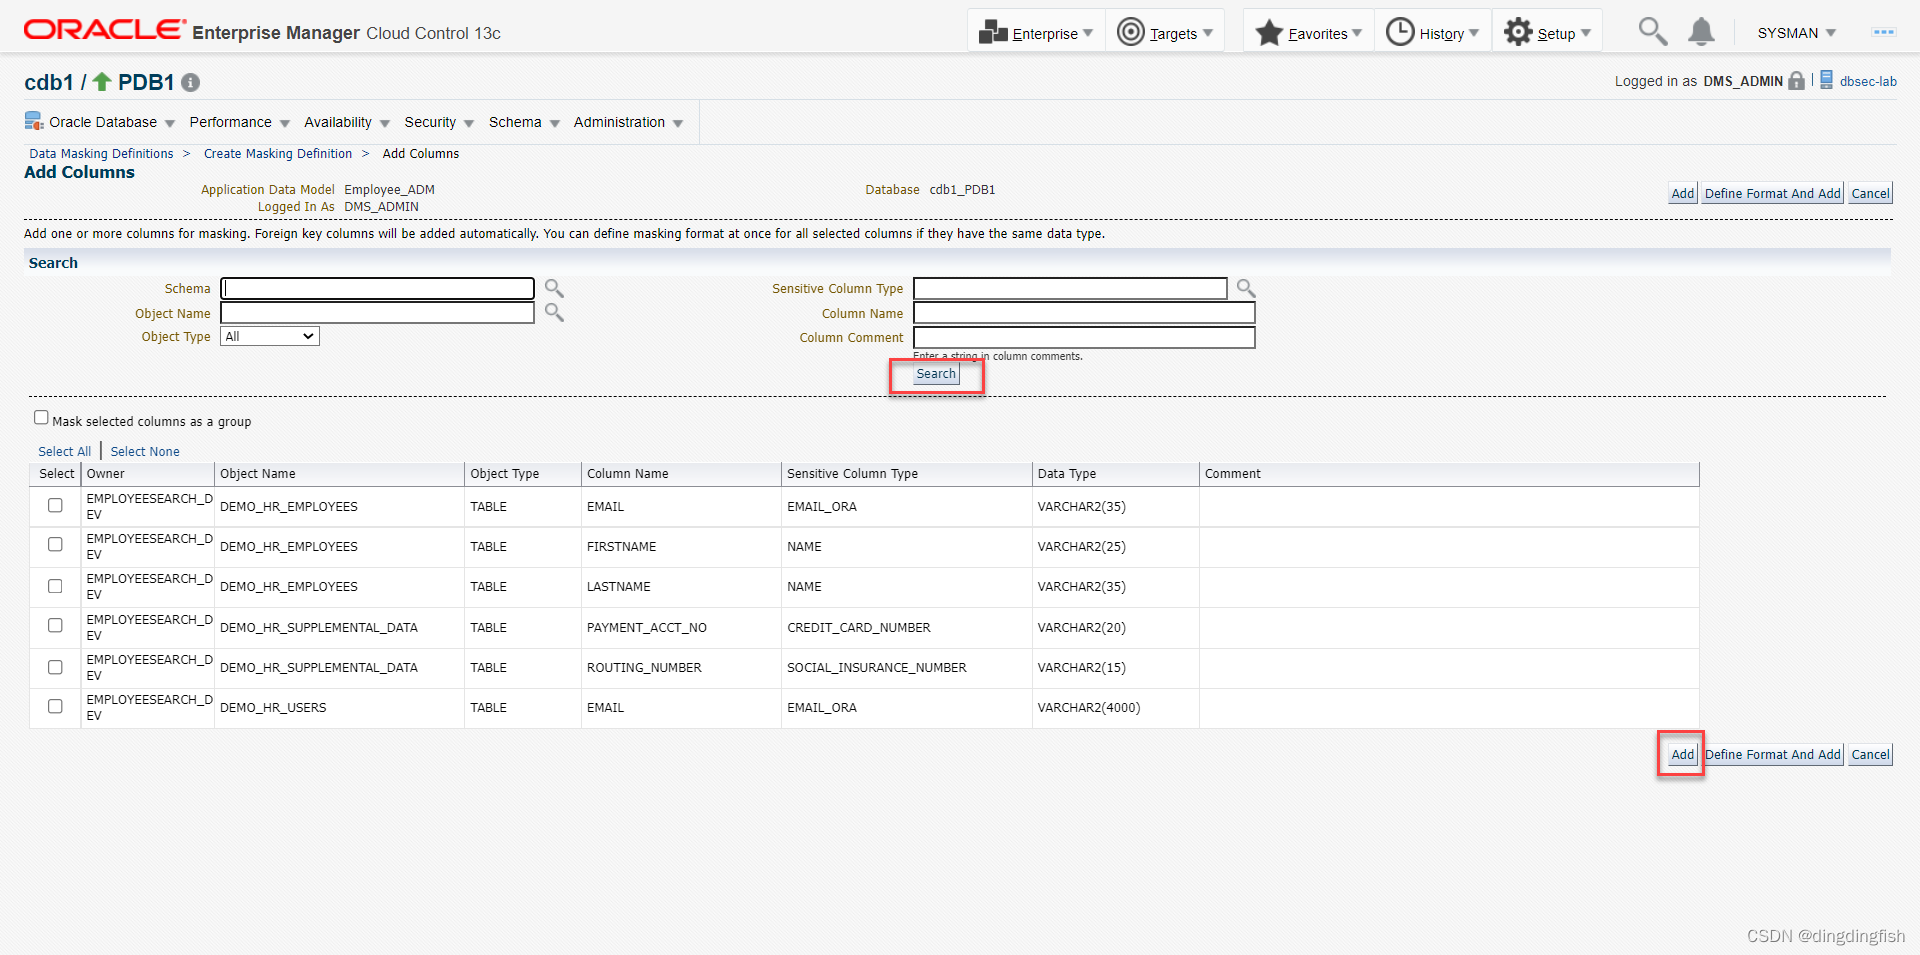
Task: Expand the Administration menu
Action: click(x=628, y=122)
